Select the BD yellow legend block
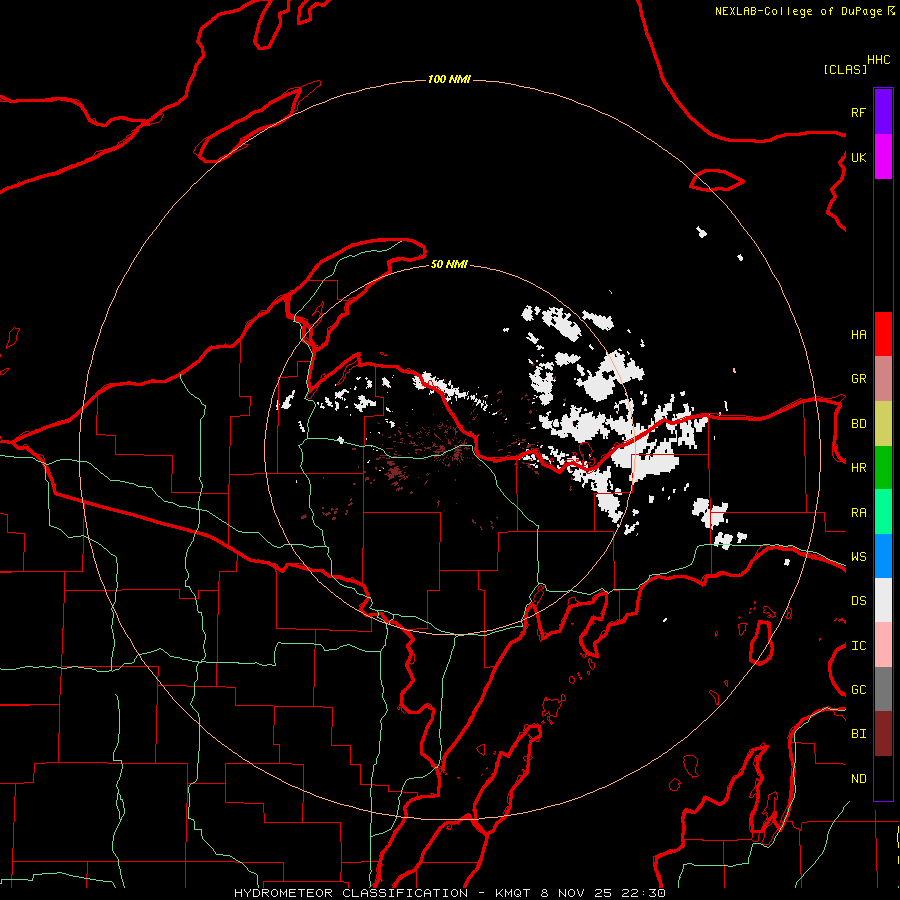 point(883,423)
